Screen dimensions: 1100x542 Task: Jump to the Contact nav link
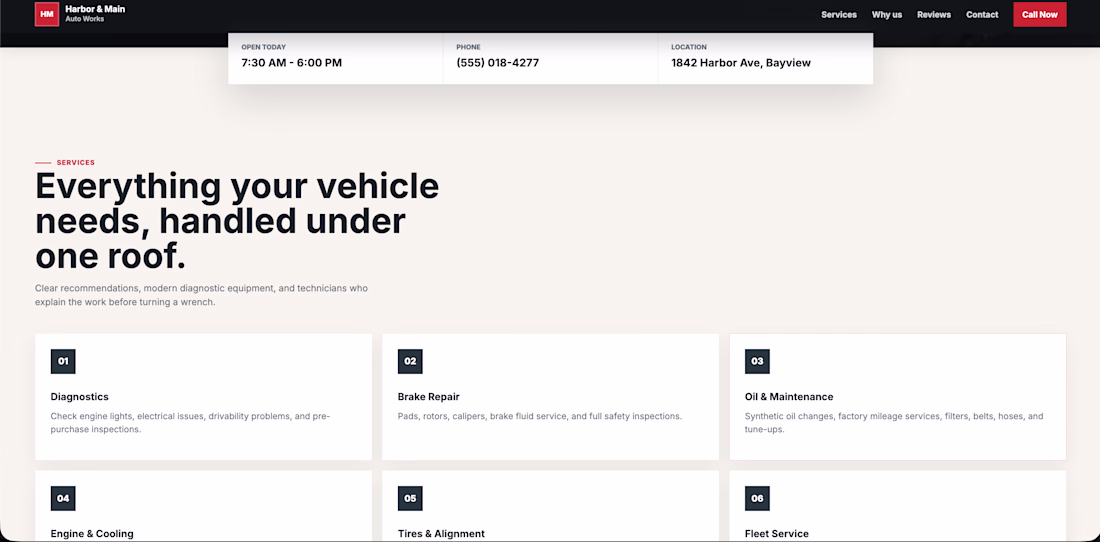982,15
